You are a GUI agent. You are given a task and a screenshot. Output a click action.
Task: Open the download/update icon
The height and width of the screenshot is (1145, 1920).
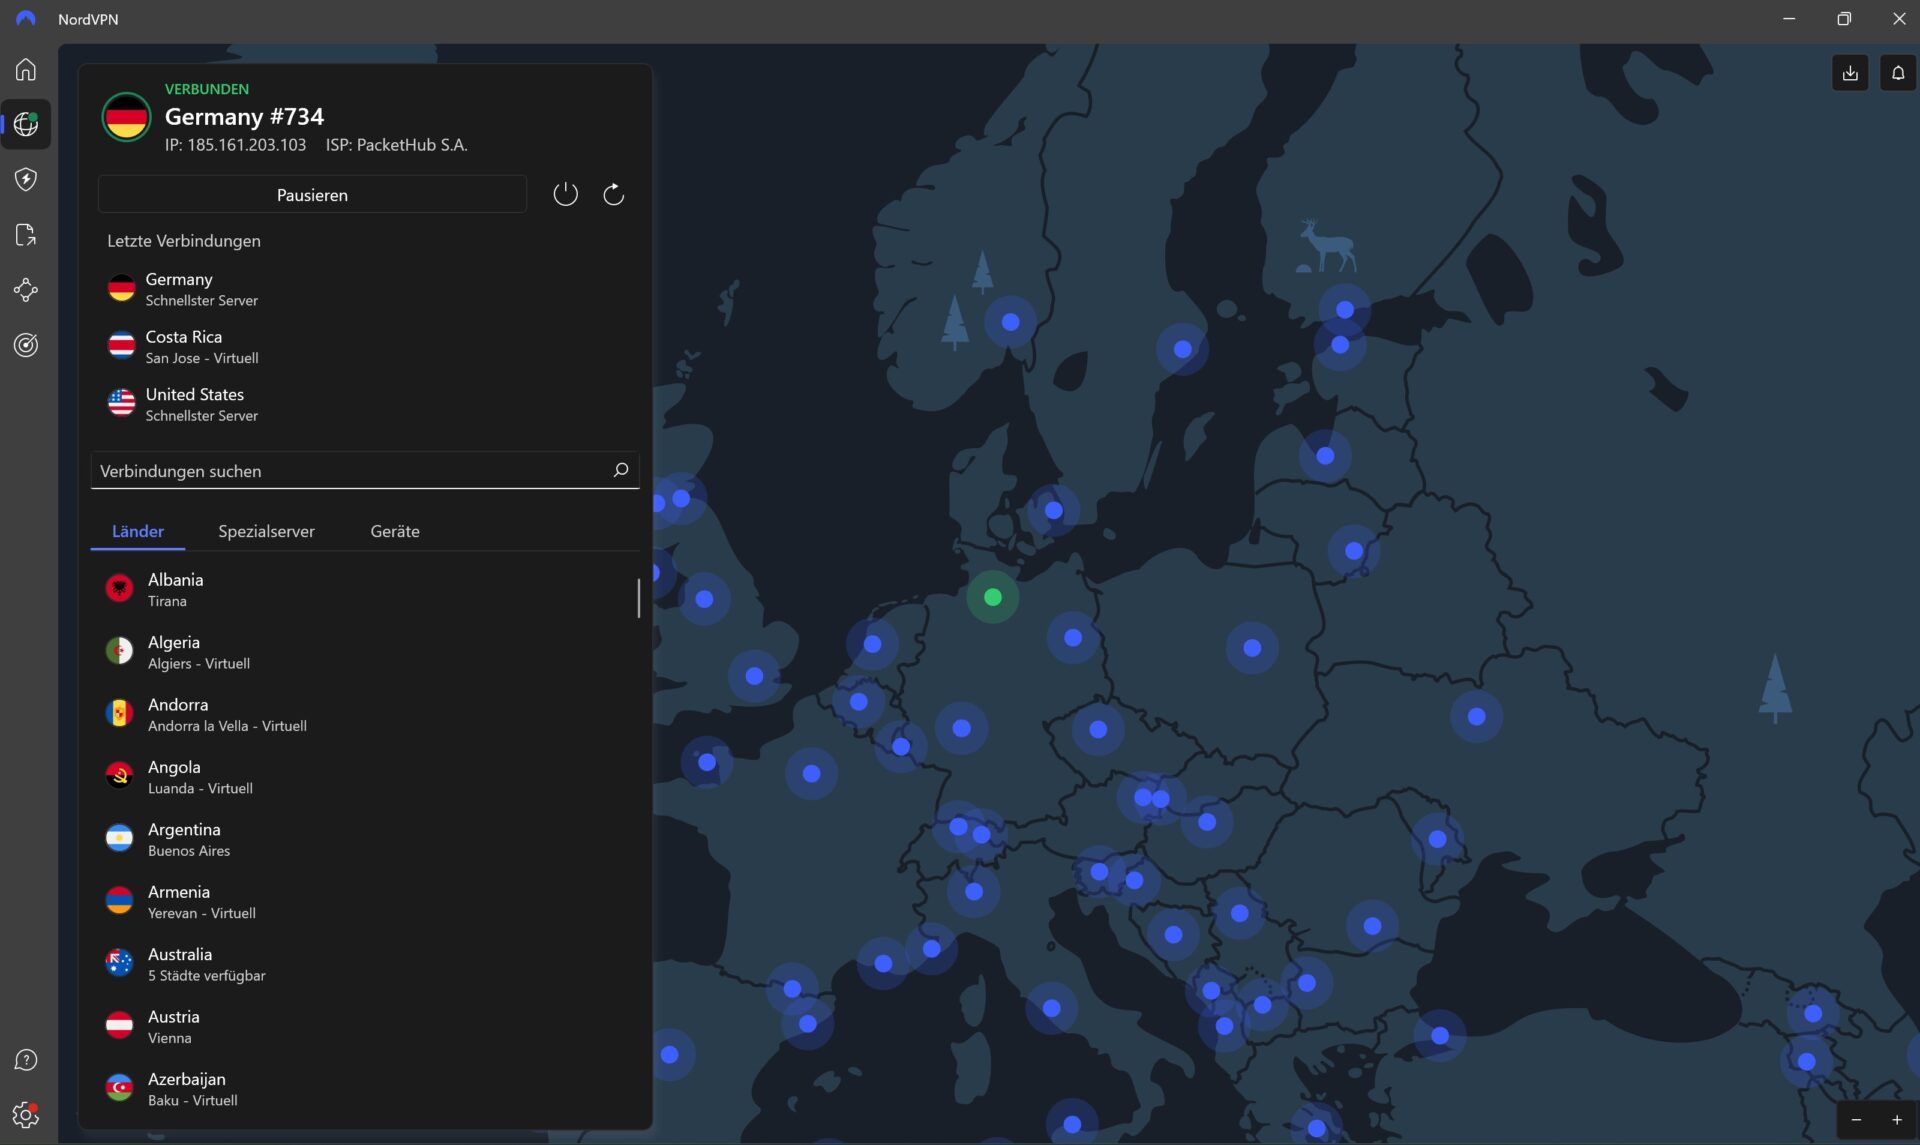[1851, 72]
